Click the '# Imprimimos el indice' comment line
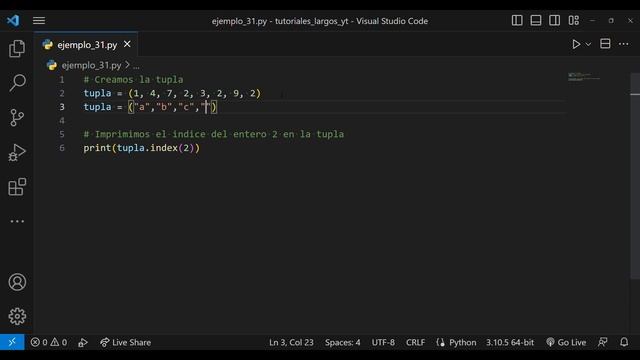 click(x=214, y=134)
